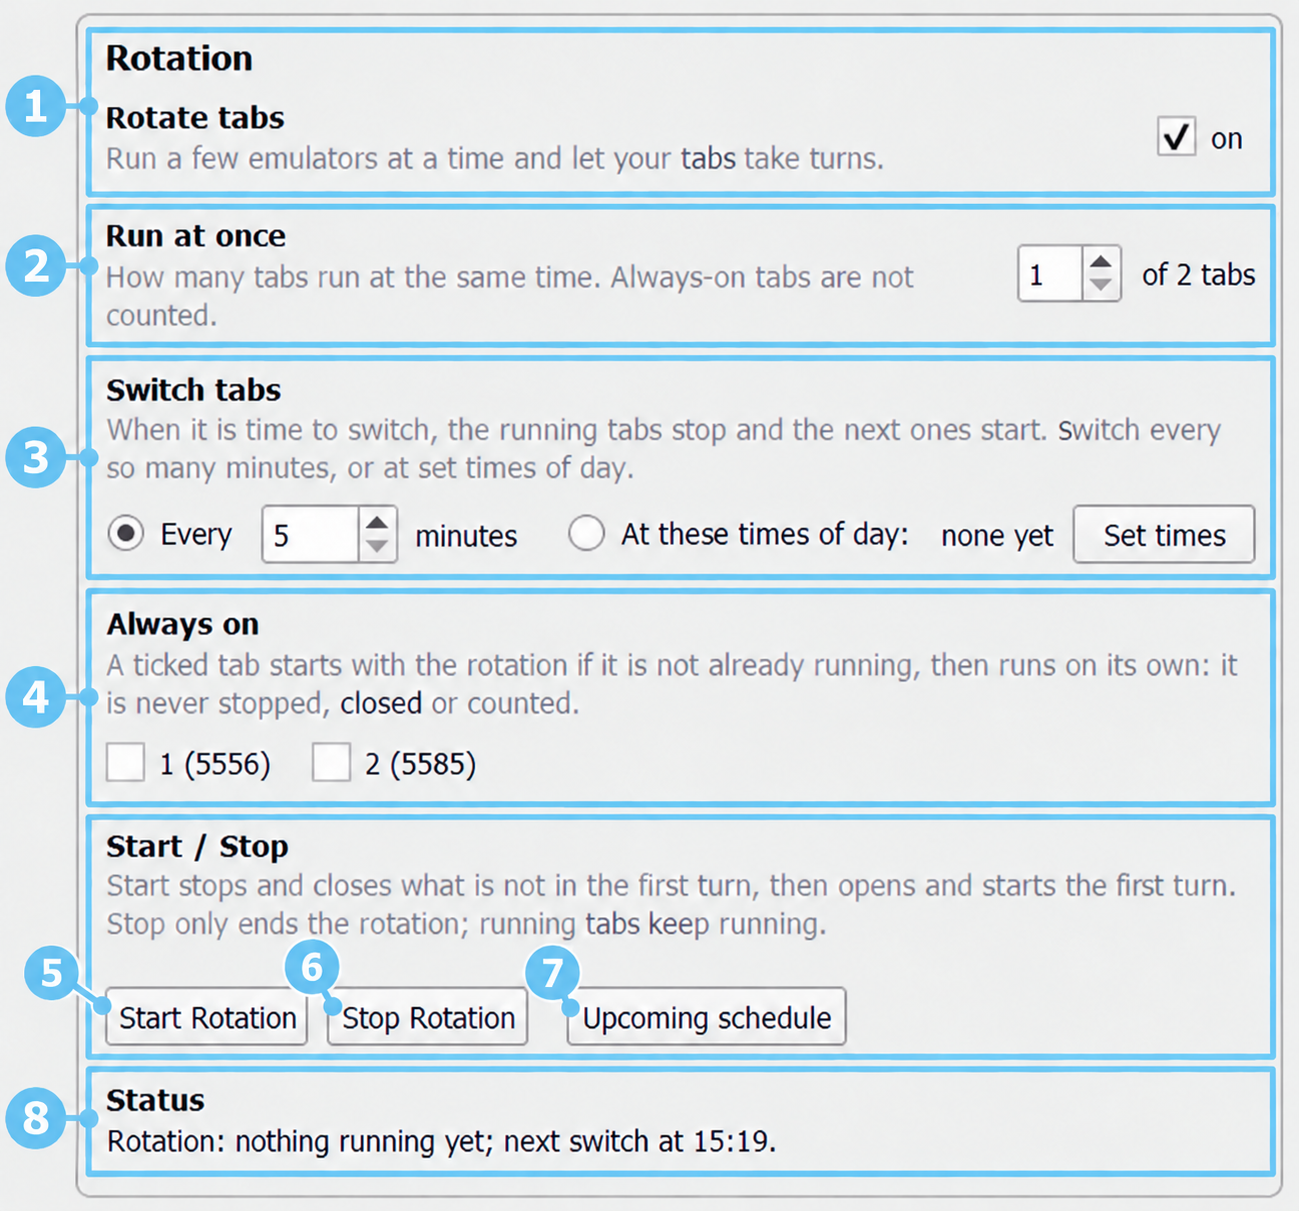1299x1211 pixels.
Task: Open the Upcoming schedule
Action: (706, 1017)
